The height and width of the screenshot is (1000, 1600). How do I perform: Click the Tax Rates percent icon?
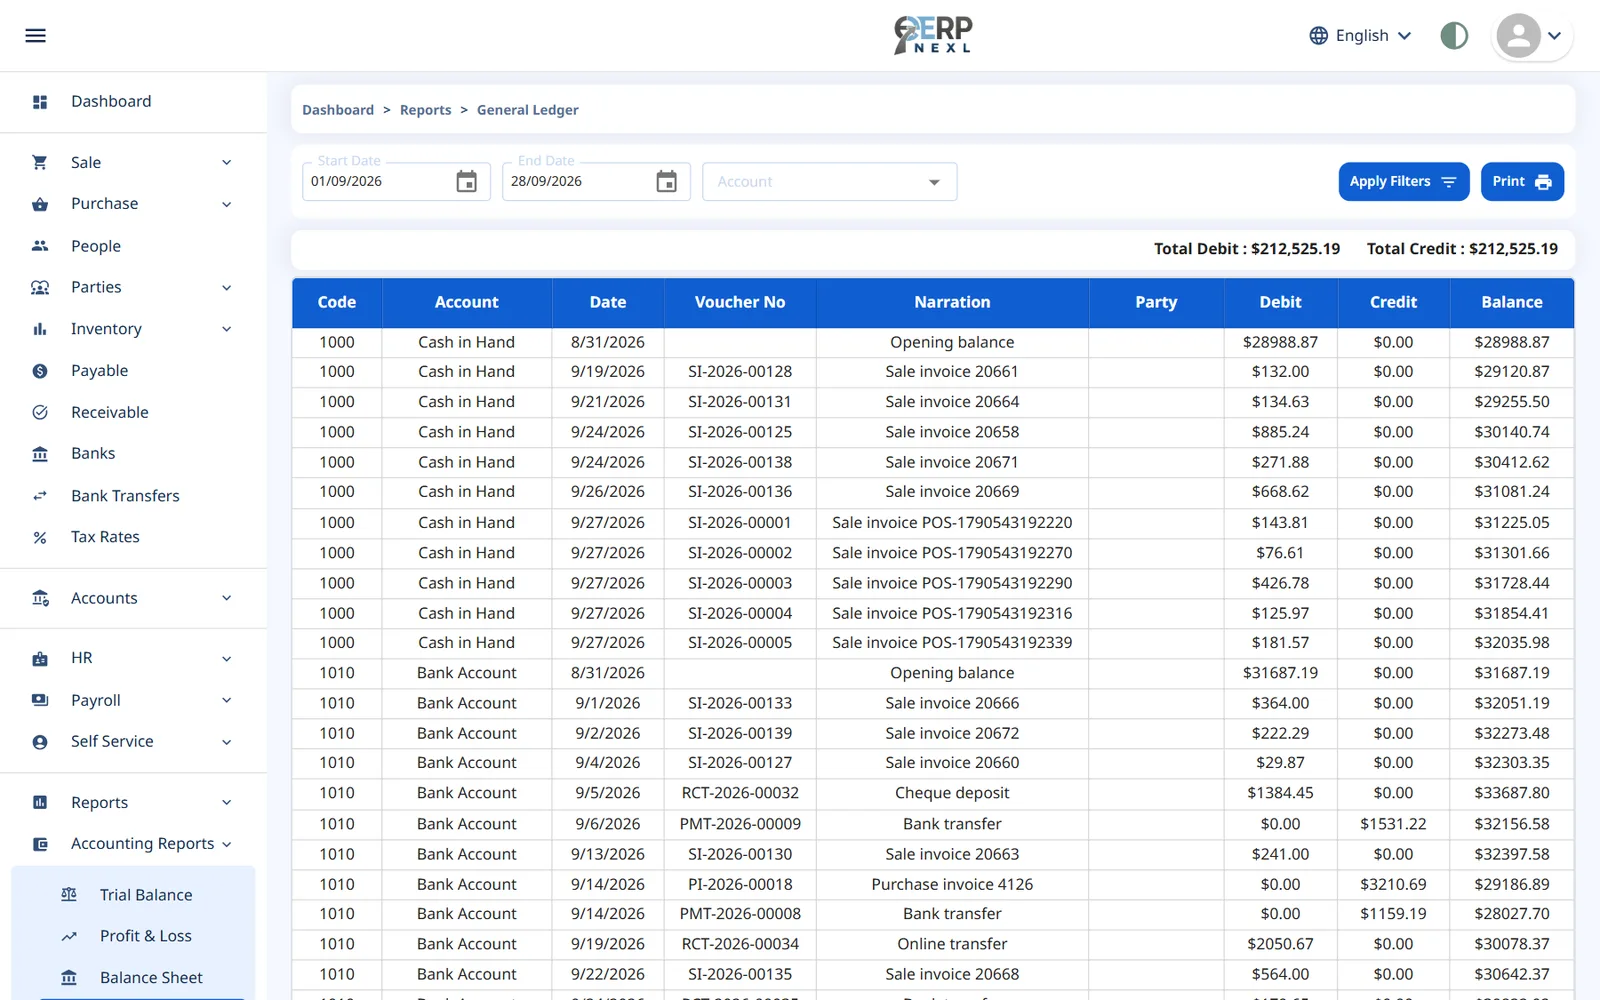pos(40,537)
